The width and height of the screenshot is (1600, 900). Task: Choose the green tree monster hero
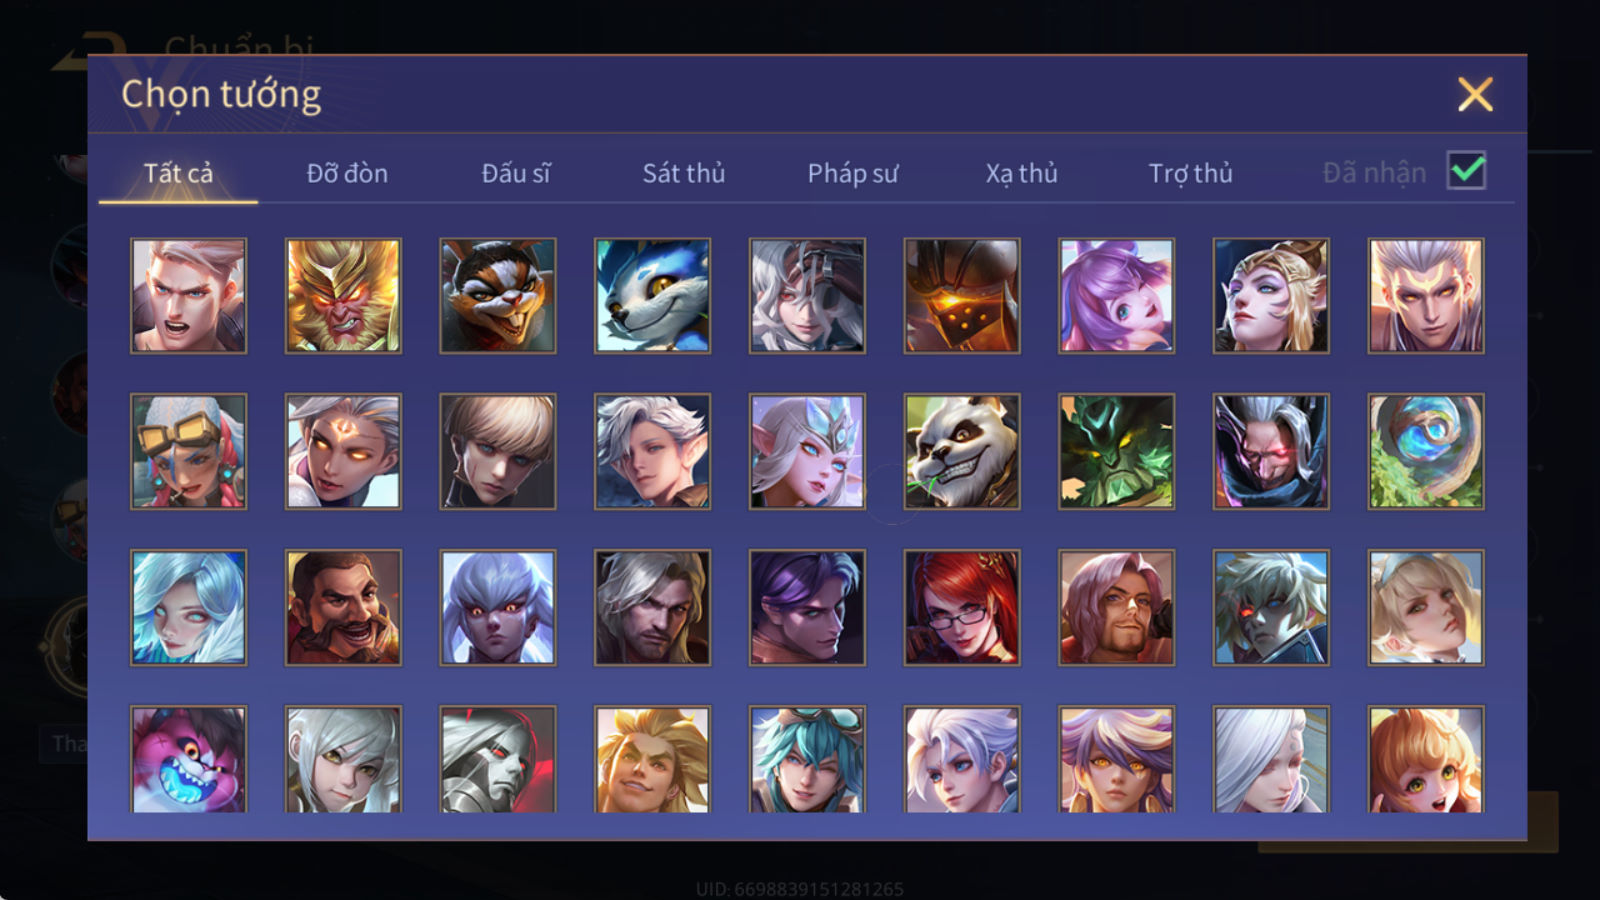(x=1116, y=451)
